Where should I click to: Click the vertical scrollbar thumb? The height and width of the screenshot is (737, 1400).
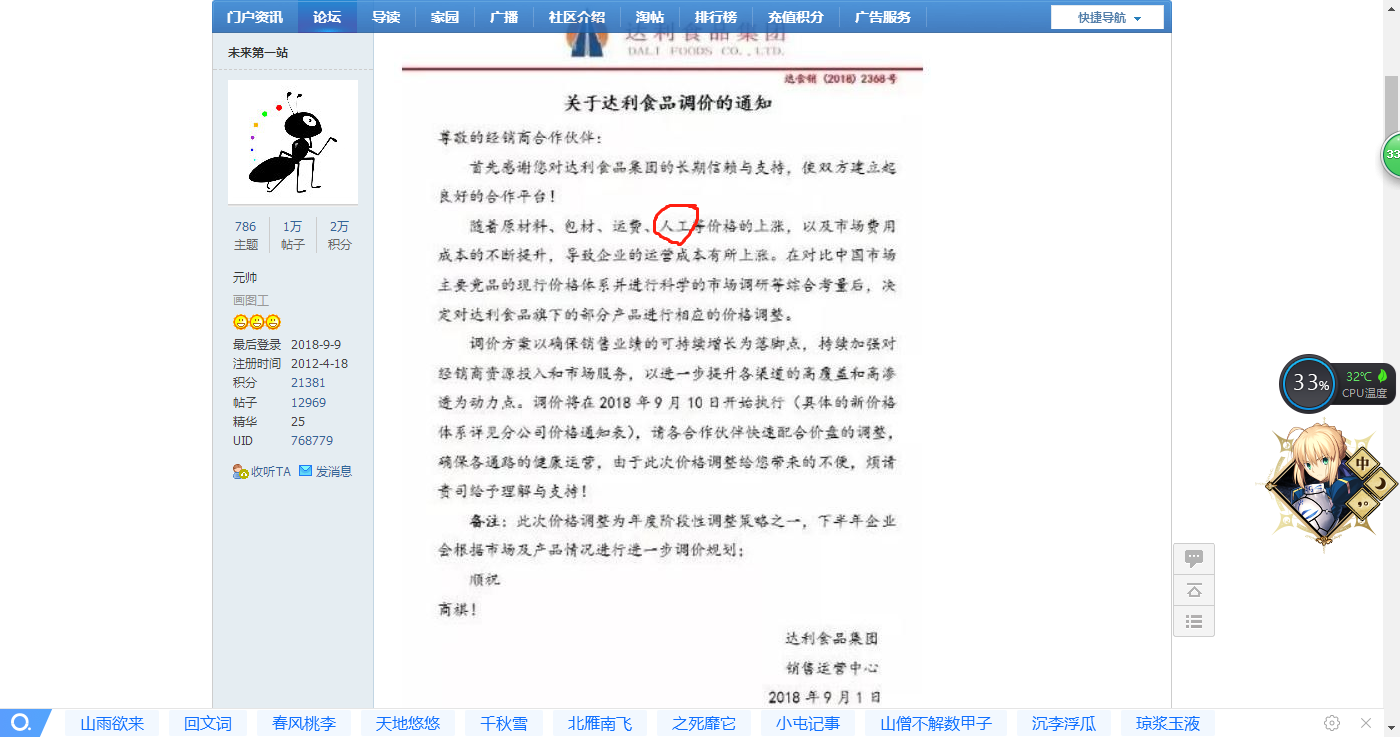click(1391, 105)
